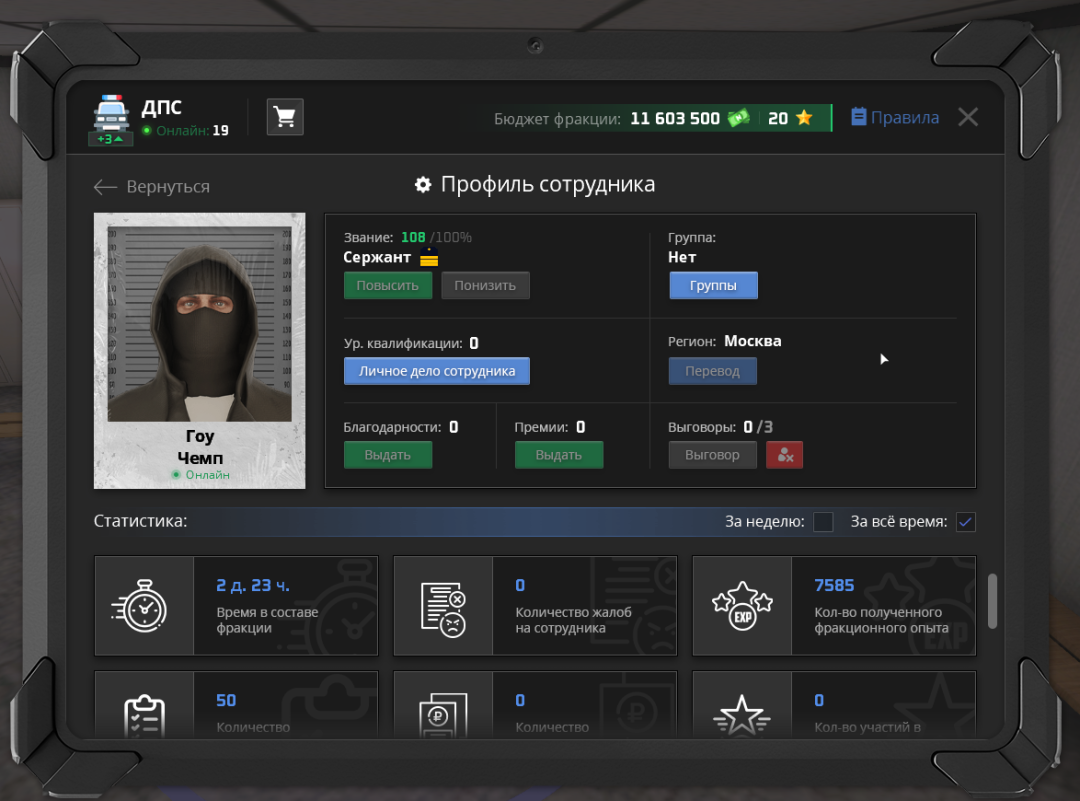Click the Группа: Нет value
The image size is (1080, 801).
(682, 258)
